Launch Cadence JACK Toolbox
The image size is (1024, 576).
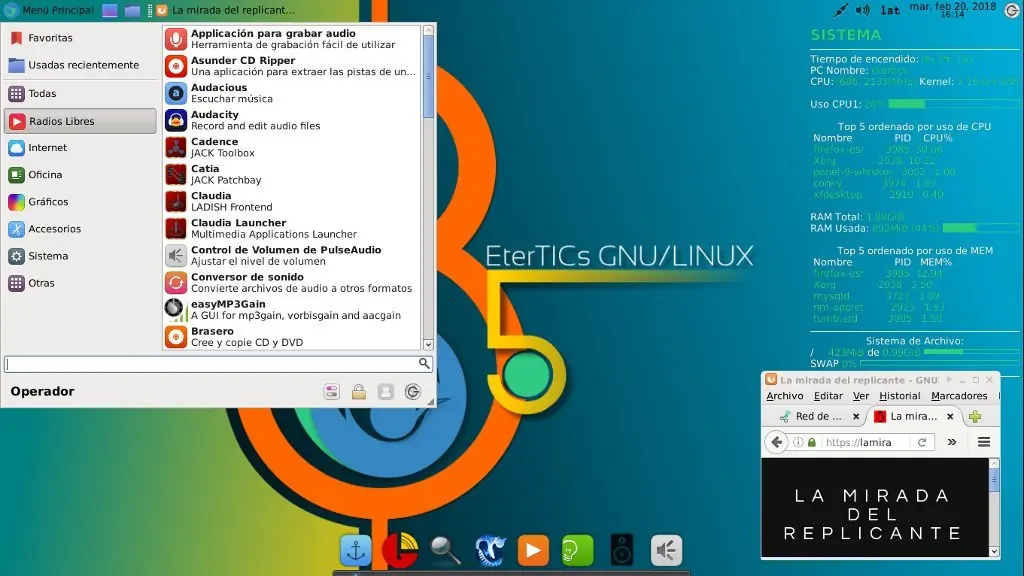[292, 148]
